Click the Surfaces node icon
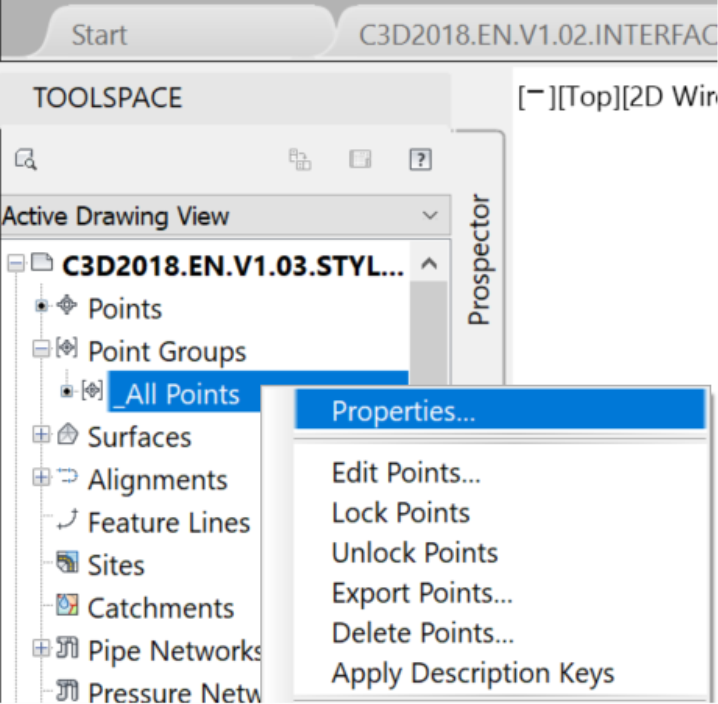This screenshot has width=718, height=704. [68, 434]
